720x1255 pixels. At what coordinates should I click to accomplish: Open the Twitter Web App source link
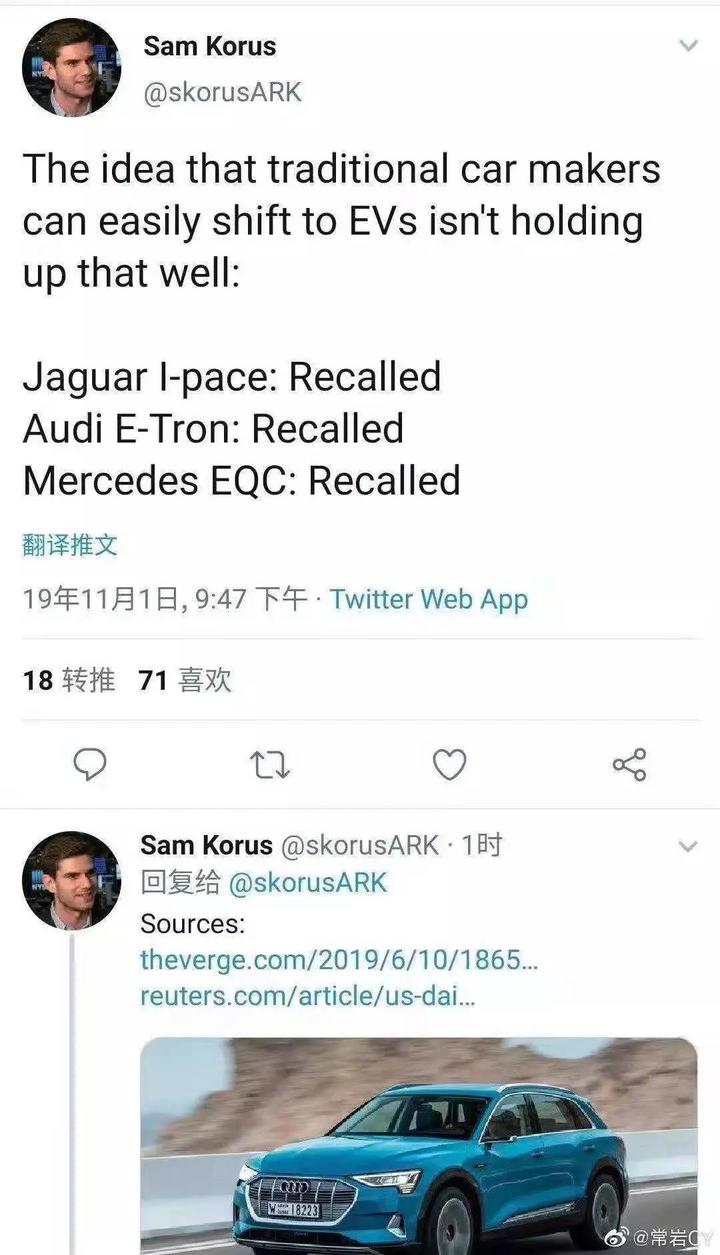click(x=429, y=599)
